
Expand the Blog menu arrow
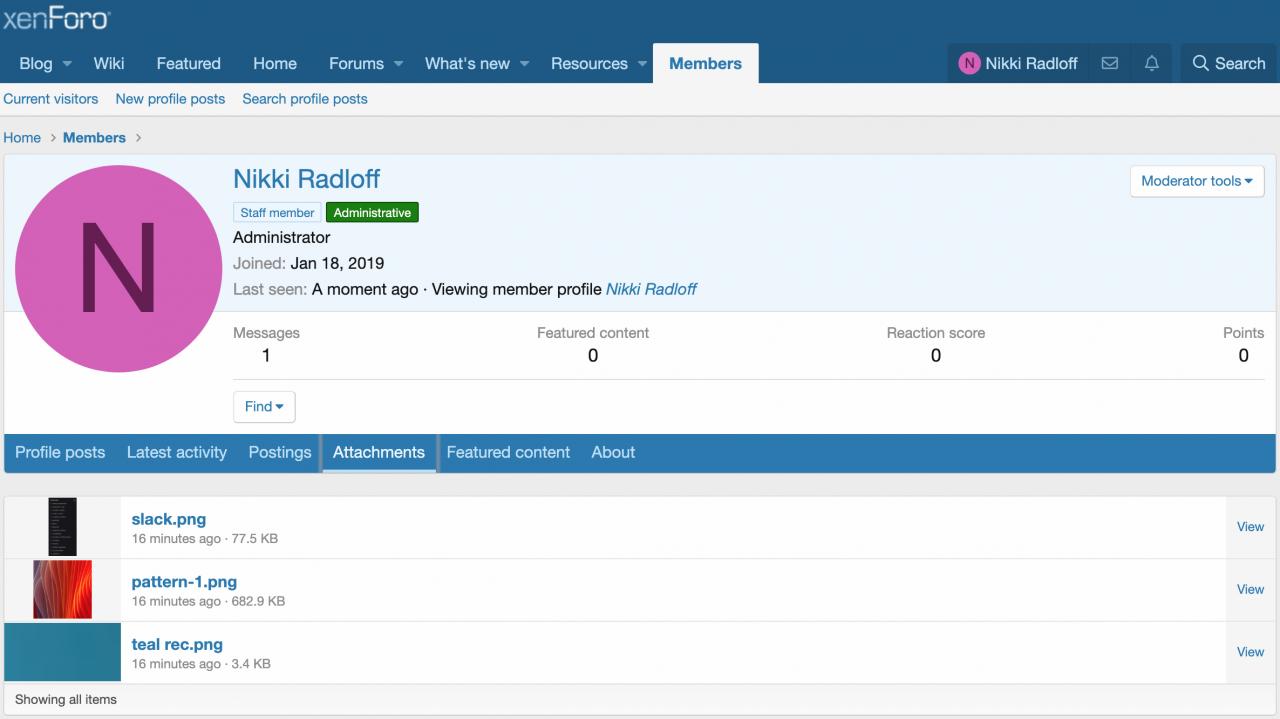[68, 64]
